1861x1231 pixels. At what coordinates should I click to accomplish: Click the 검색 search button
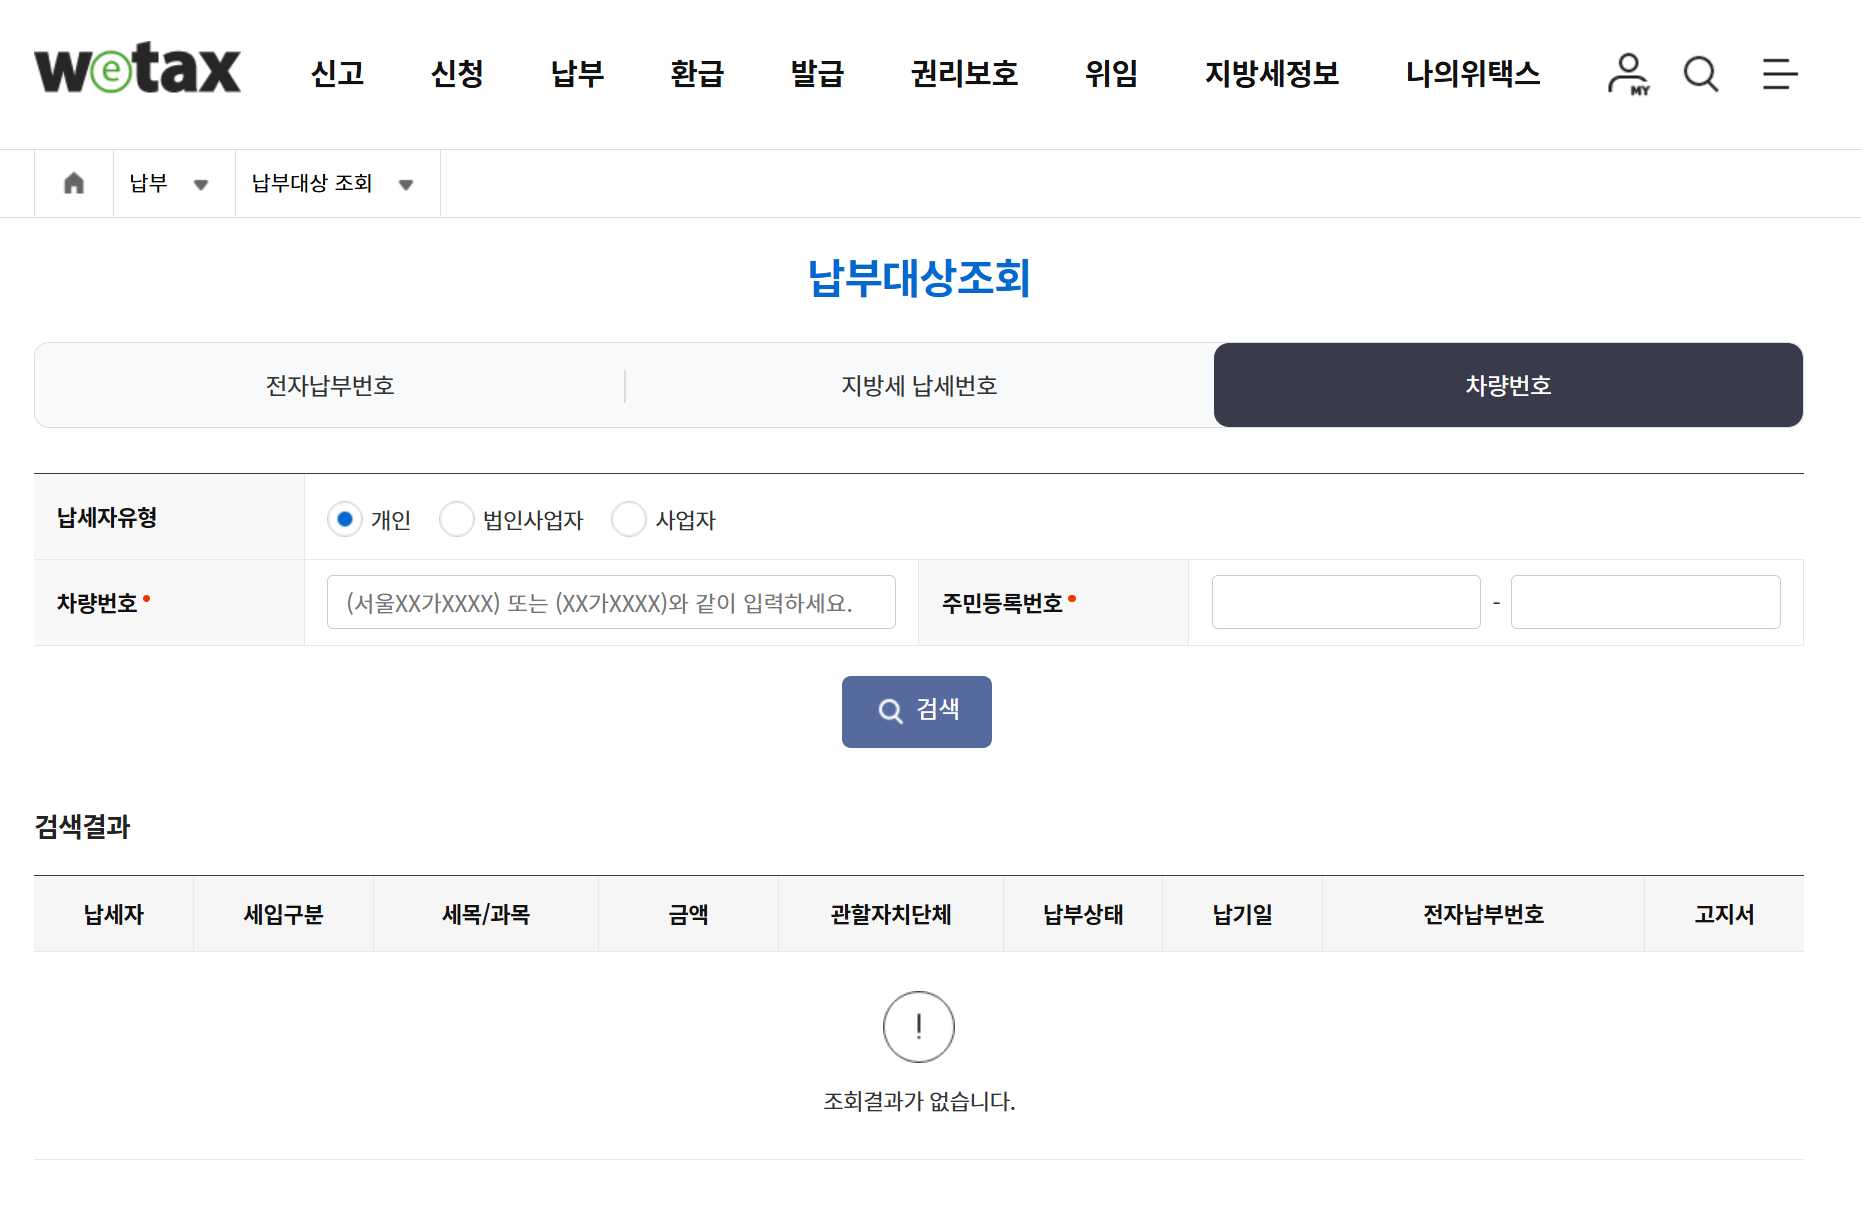click(x=916, y=711)
